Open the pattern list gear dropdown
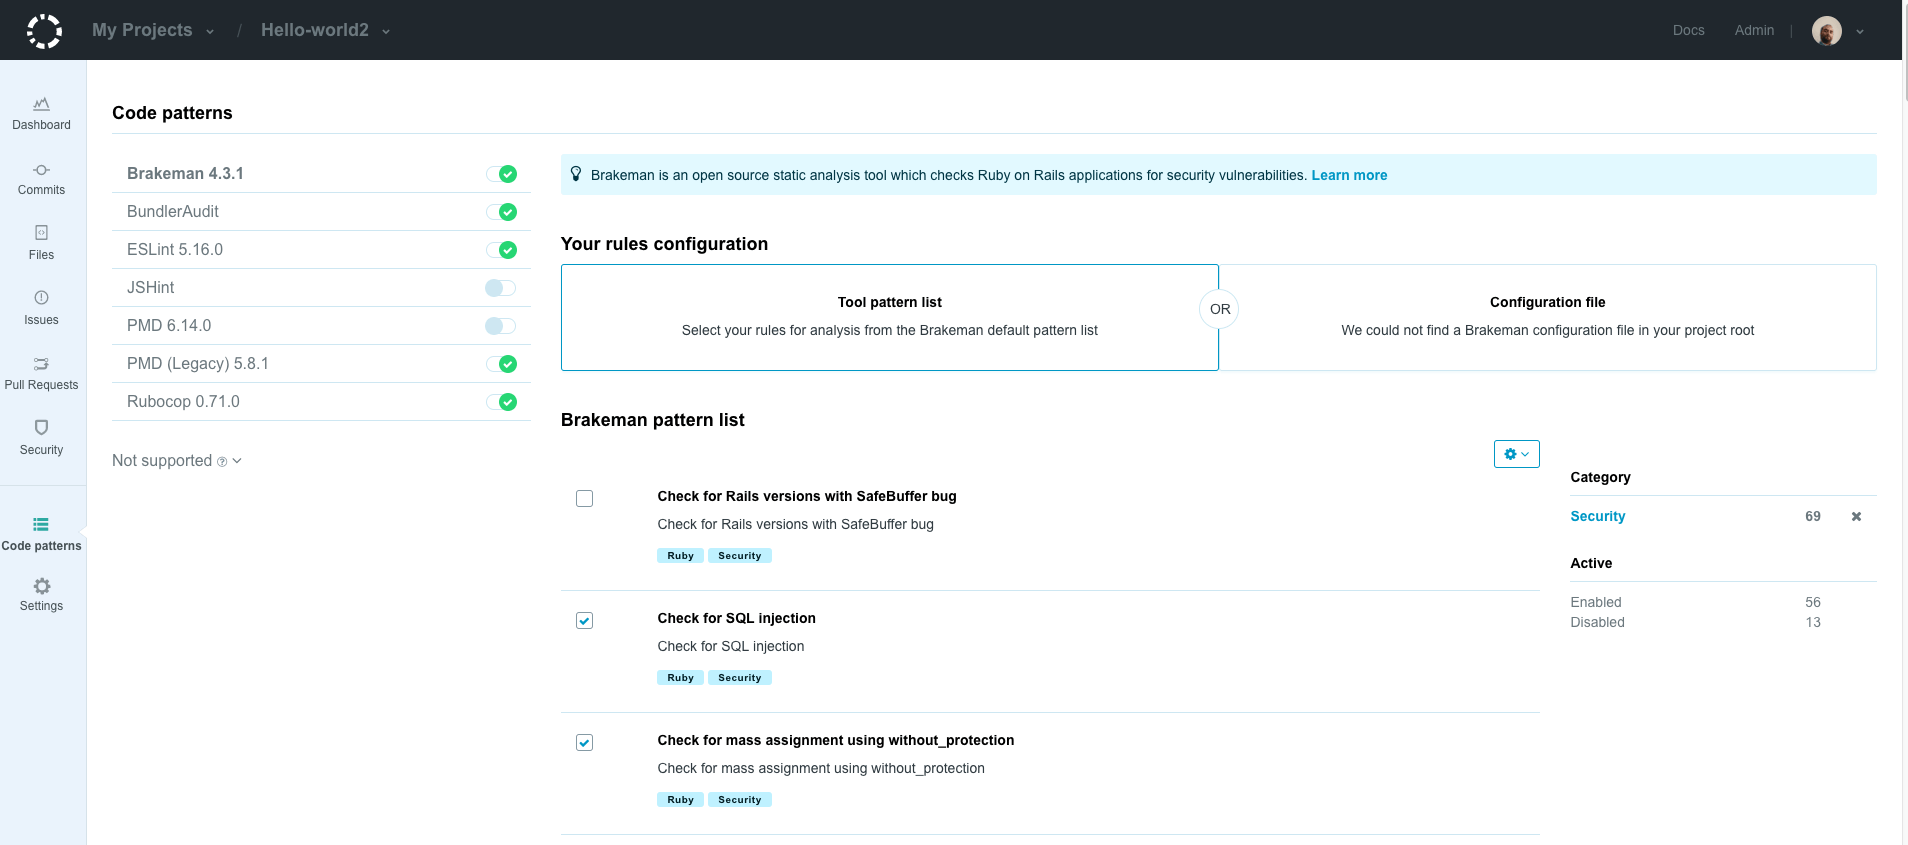Image resolution: width=1908 pixels, height=845 pixels. point(1516,454)
